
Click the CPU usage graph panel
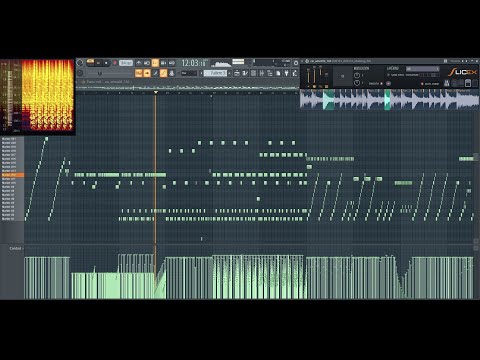click(x=221, y=63)
